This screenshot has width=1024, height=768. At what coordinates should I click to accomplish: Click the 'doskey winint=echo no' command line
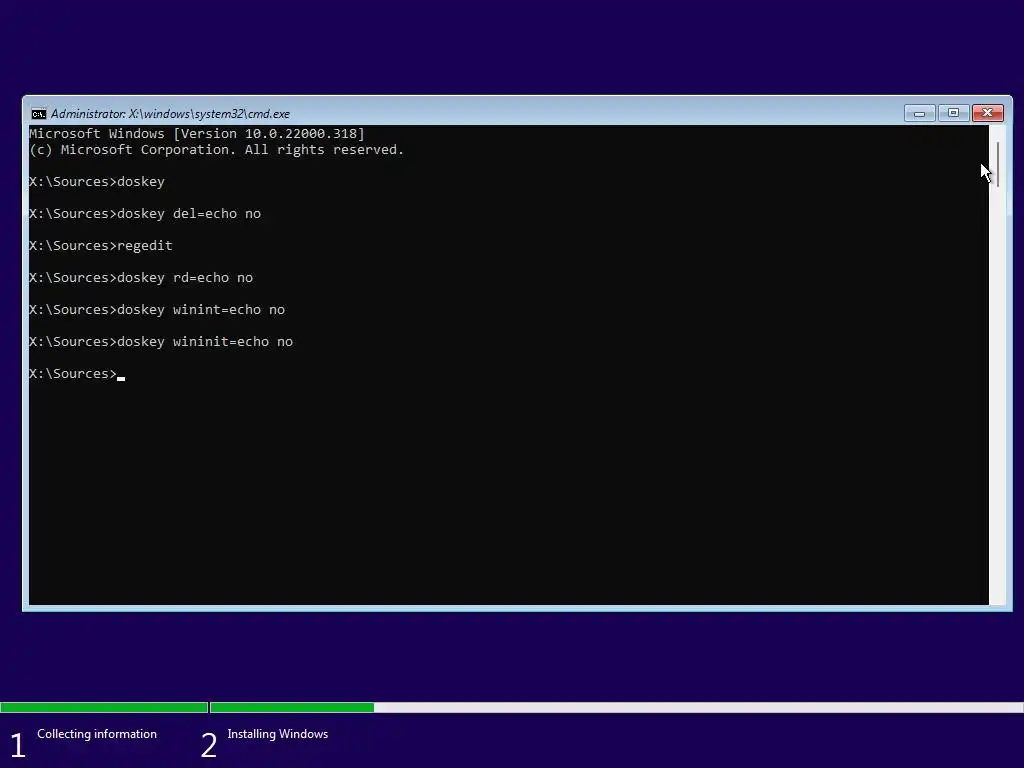point(157,310)
